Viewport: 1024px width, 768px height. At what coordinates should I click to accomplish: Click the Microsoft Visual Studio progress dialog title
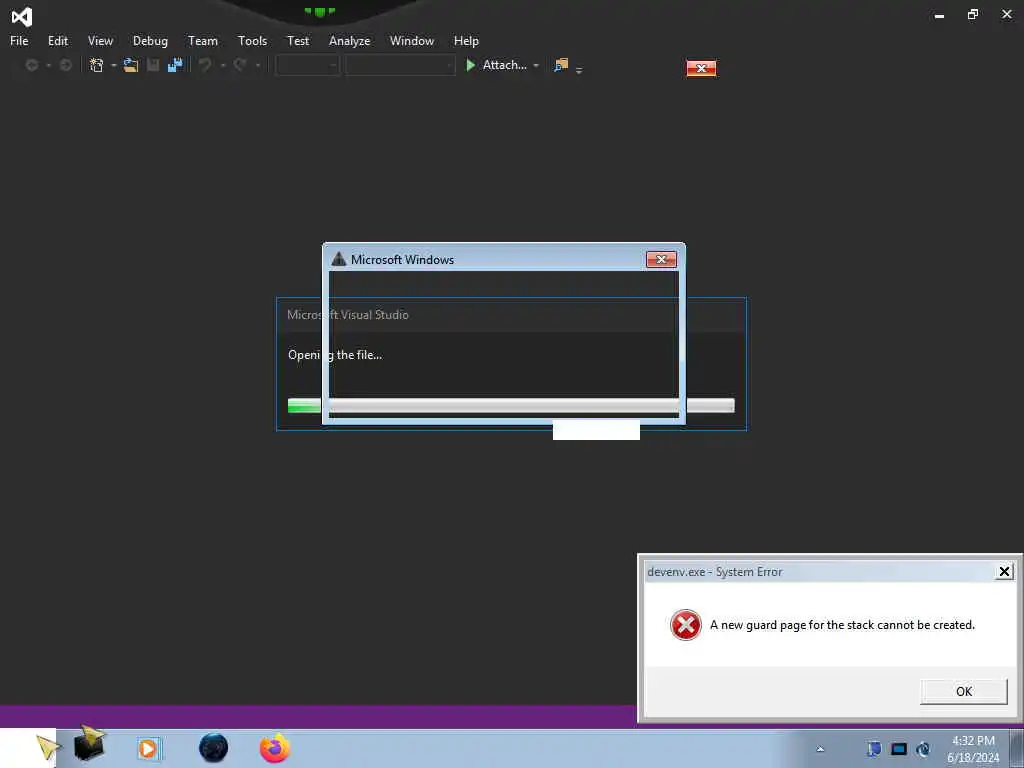coord(347,315)
